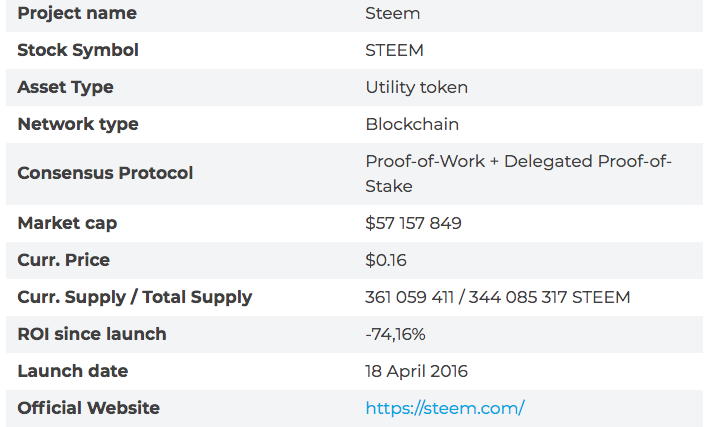Select the 361 059 411 / 344 085 317 STEEM value
Screen dimensions: 725x427
(x=498, y=297)
